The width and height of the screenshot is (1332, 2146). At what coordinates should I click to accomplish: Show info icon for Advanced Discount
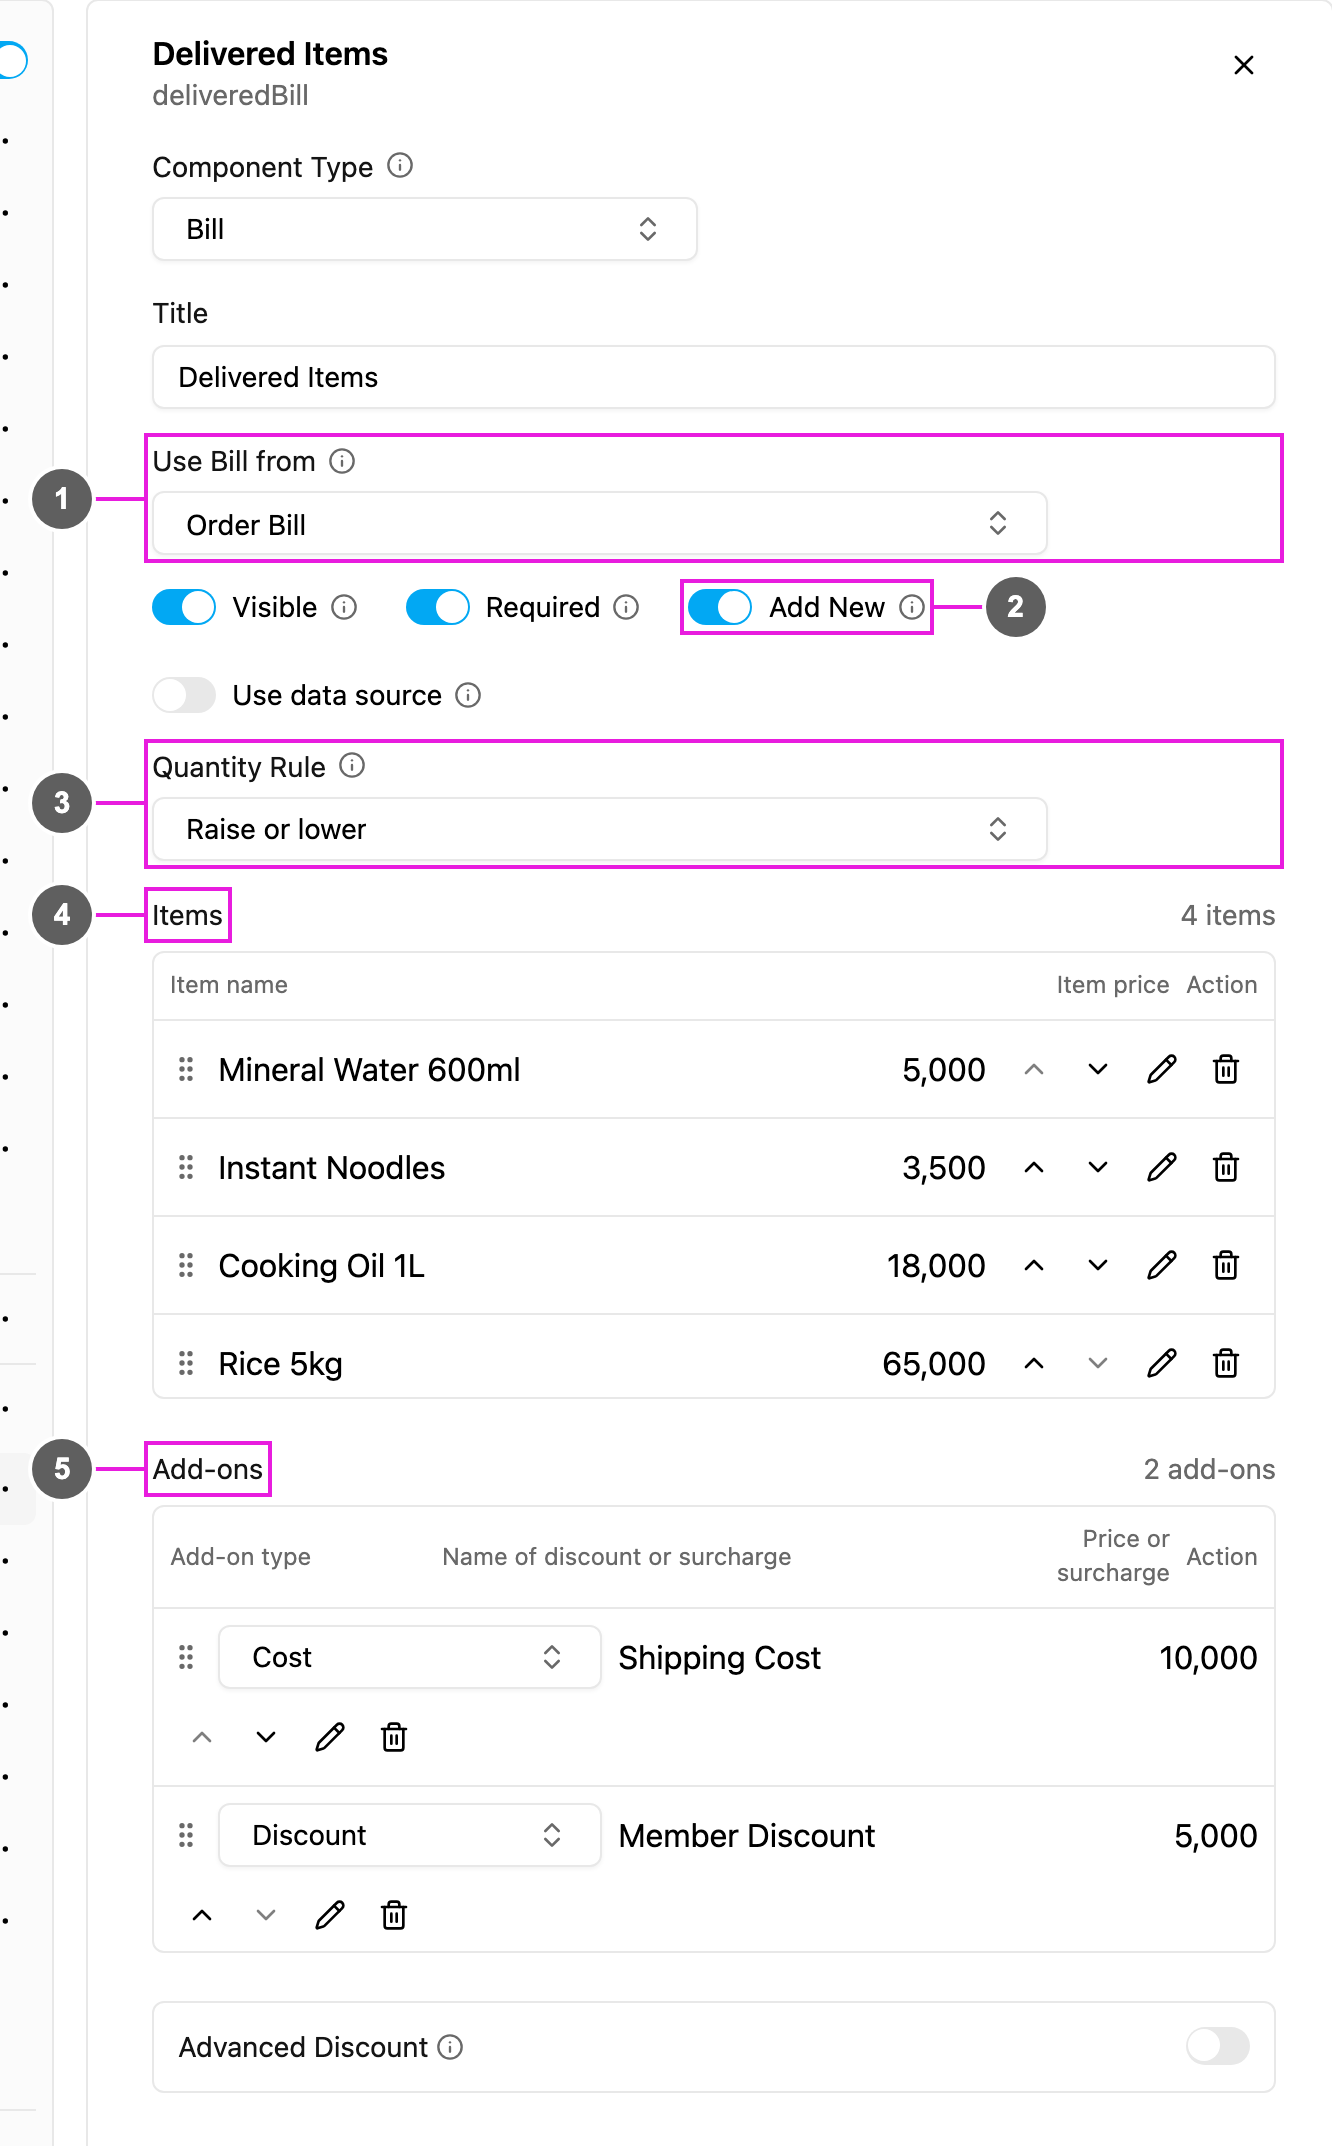point(451,2047)
